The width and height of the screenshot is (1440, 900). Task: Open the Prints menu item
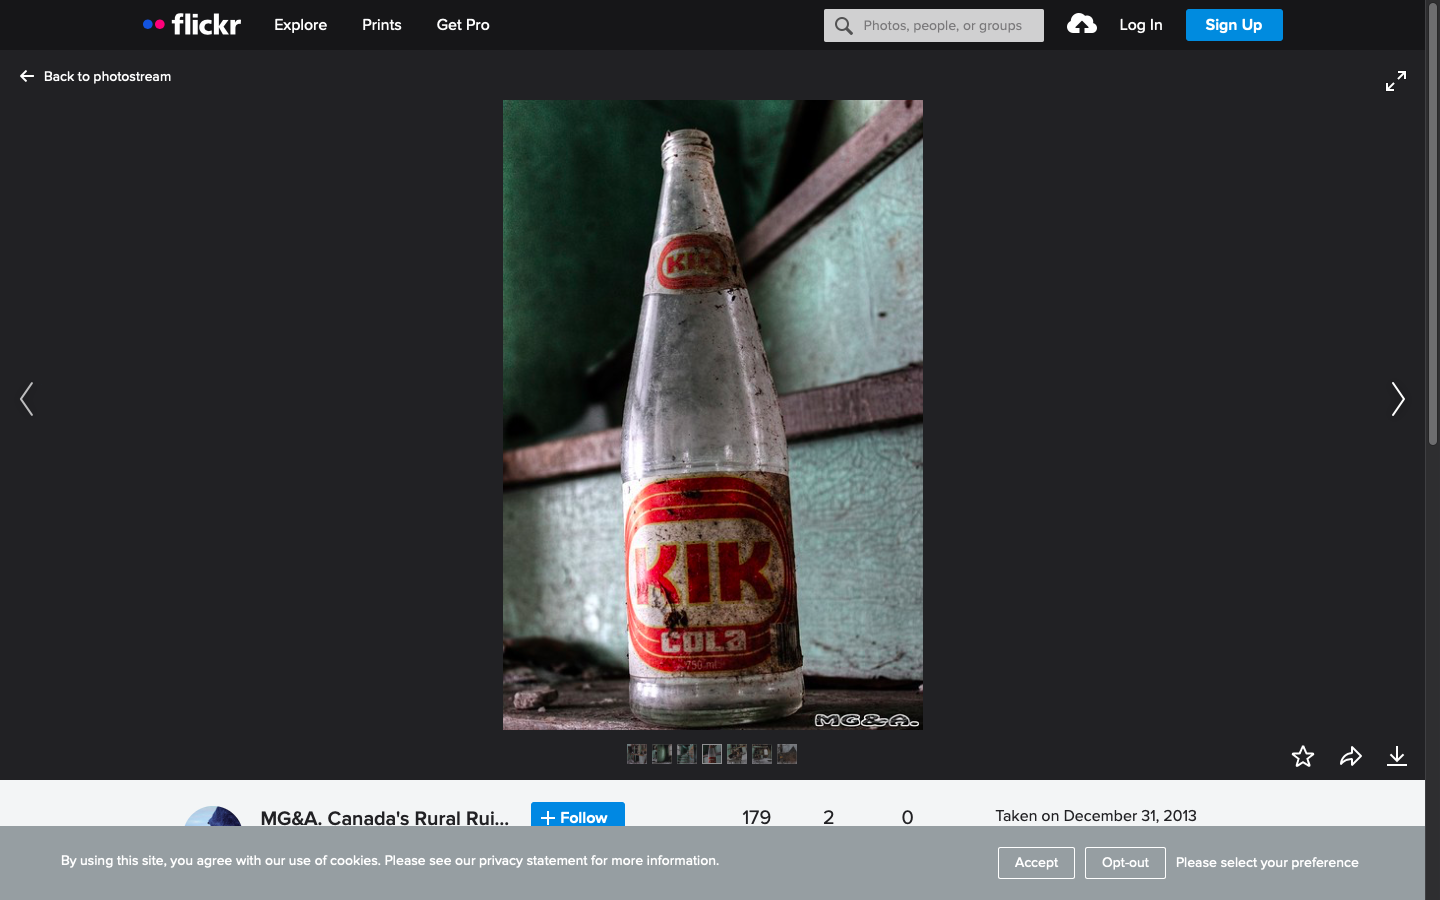[x=382, y=25]
